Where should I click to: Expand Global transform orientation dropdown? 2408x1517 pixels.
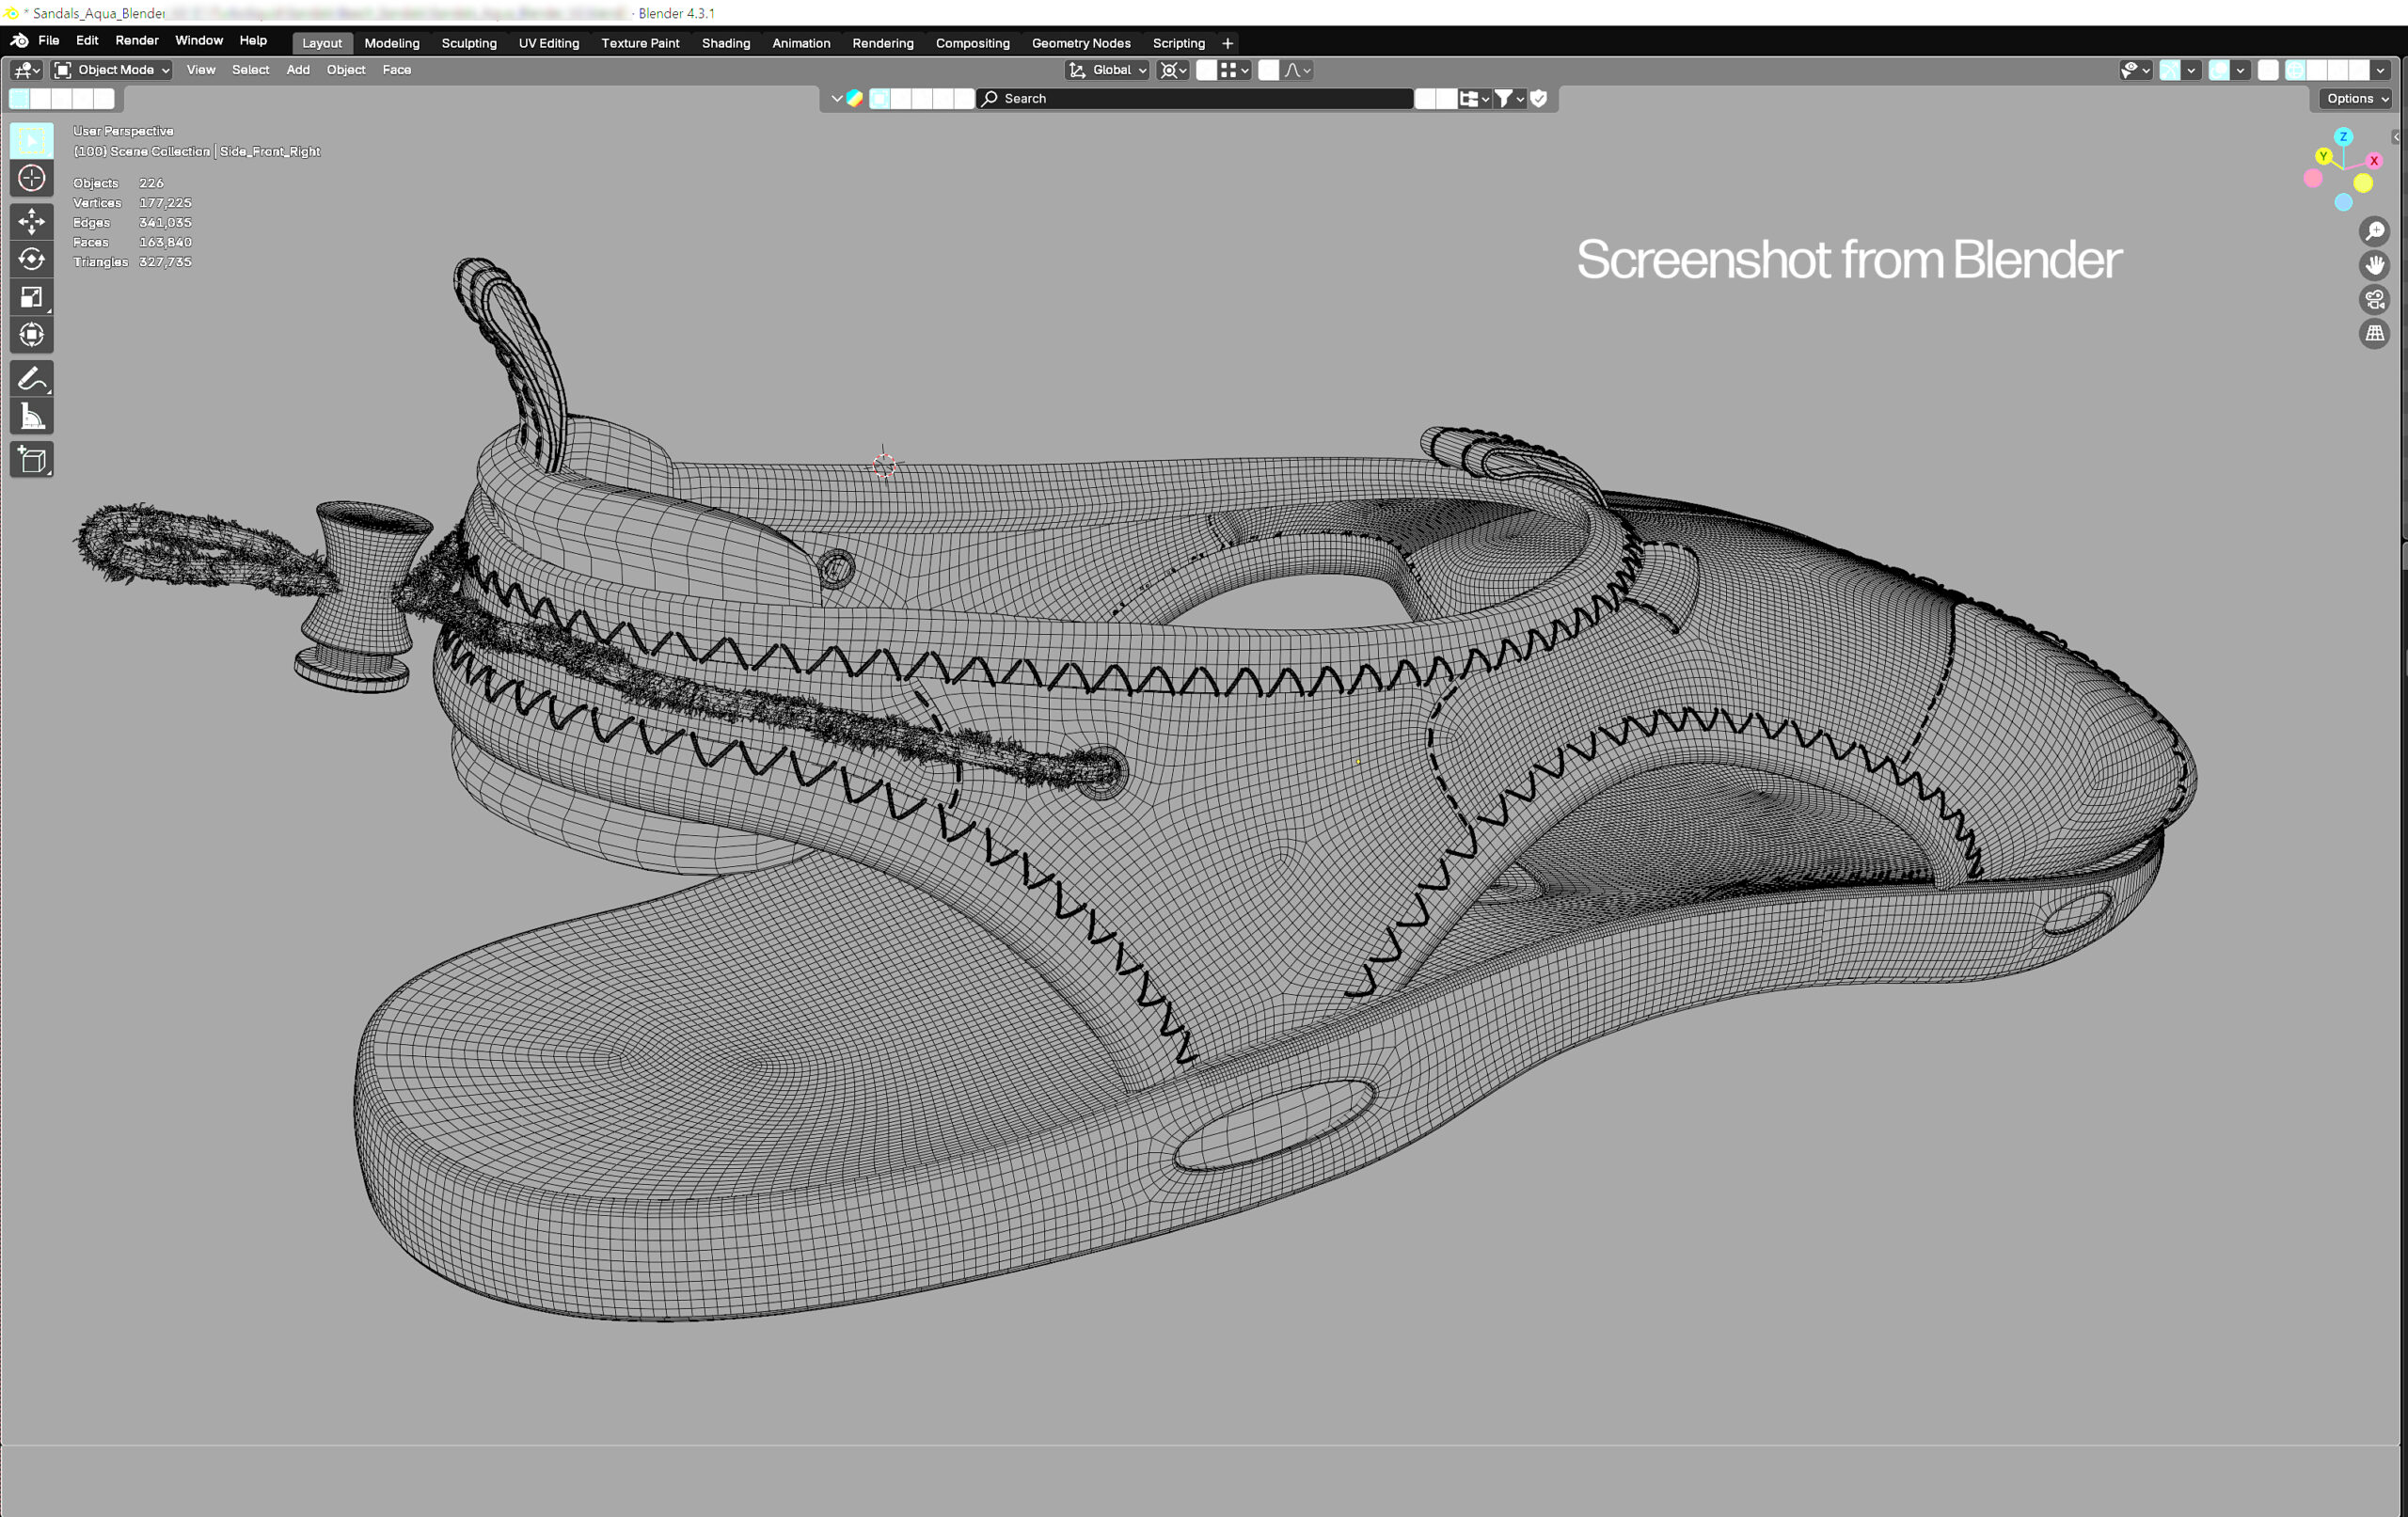point(1108,70)
